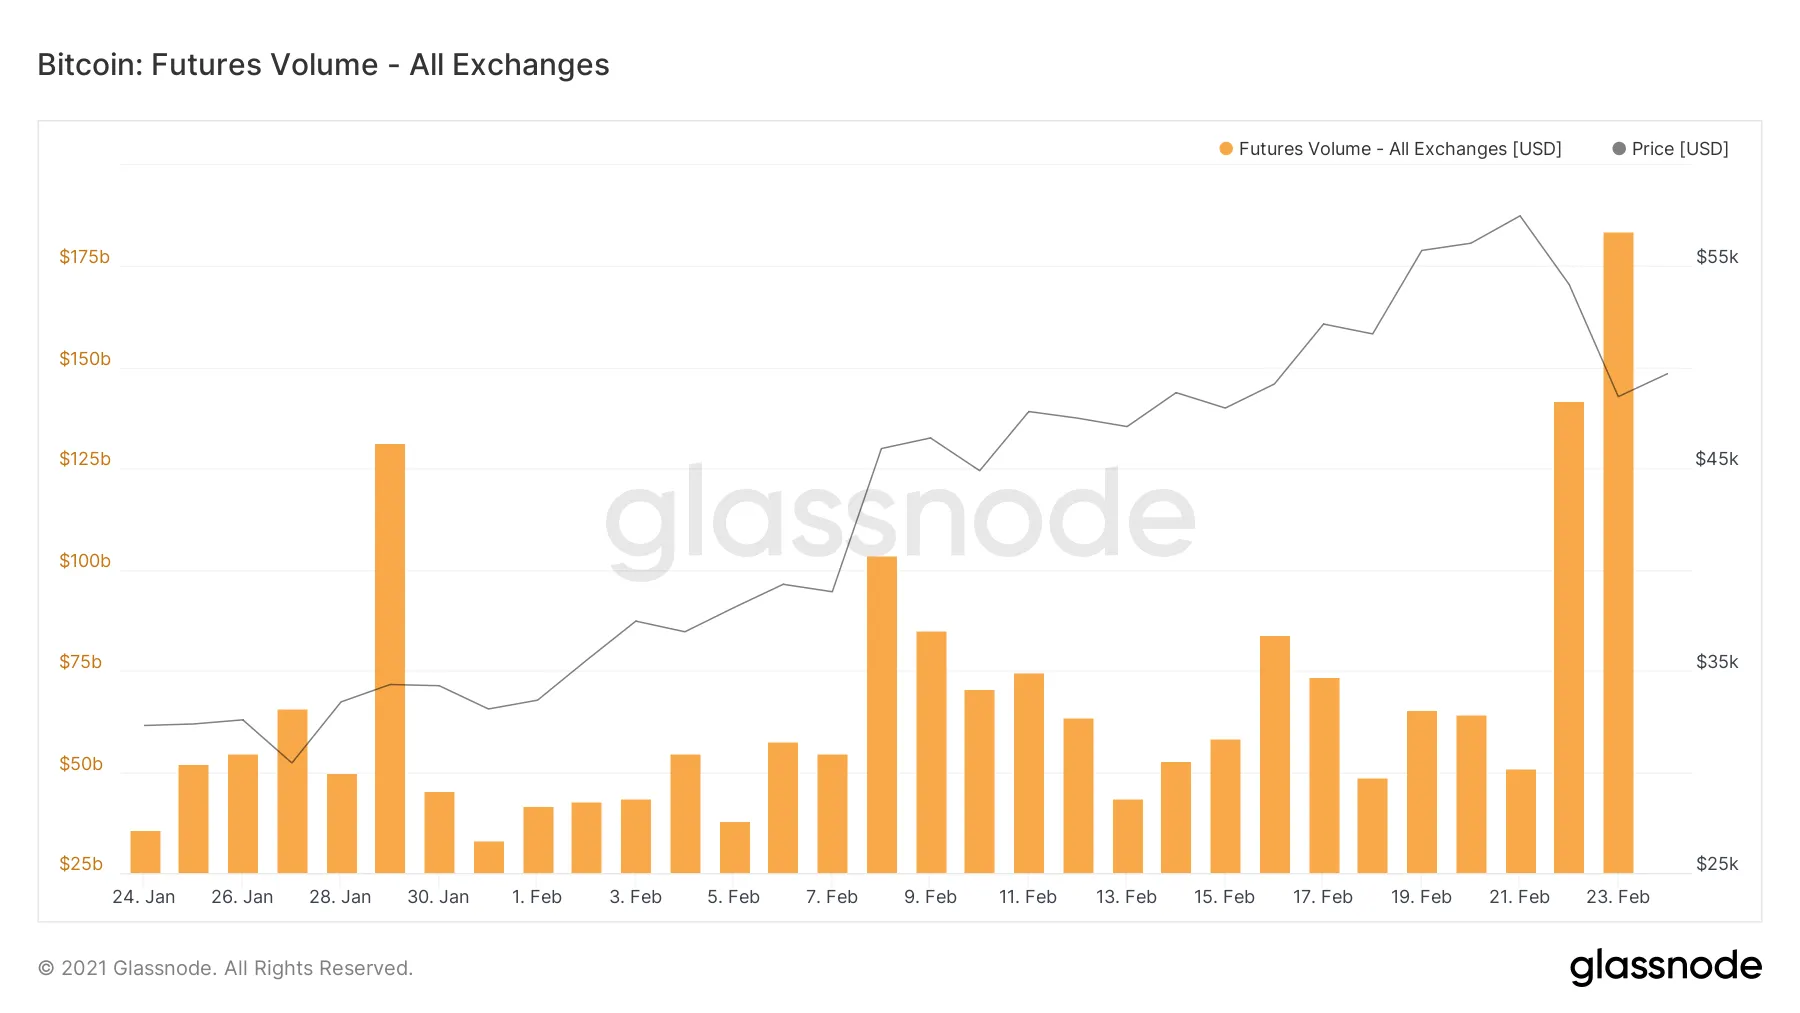Click the $55k right axis label
Screen dimensions: 1800x1013
point(1716,257)
